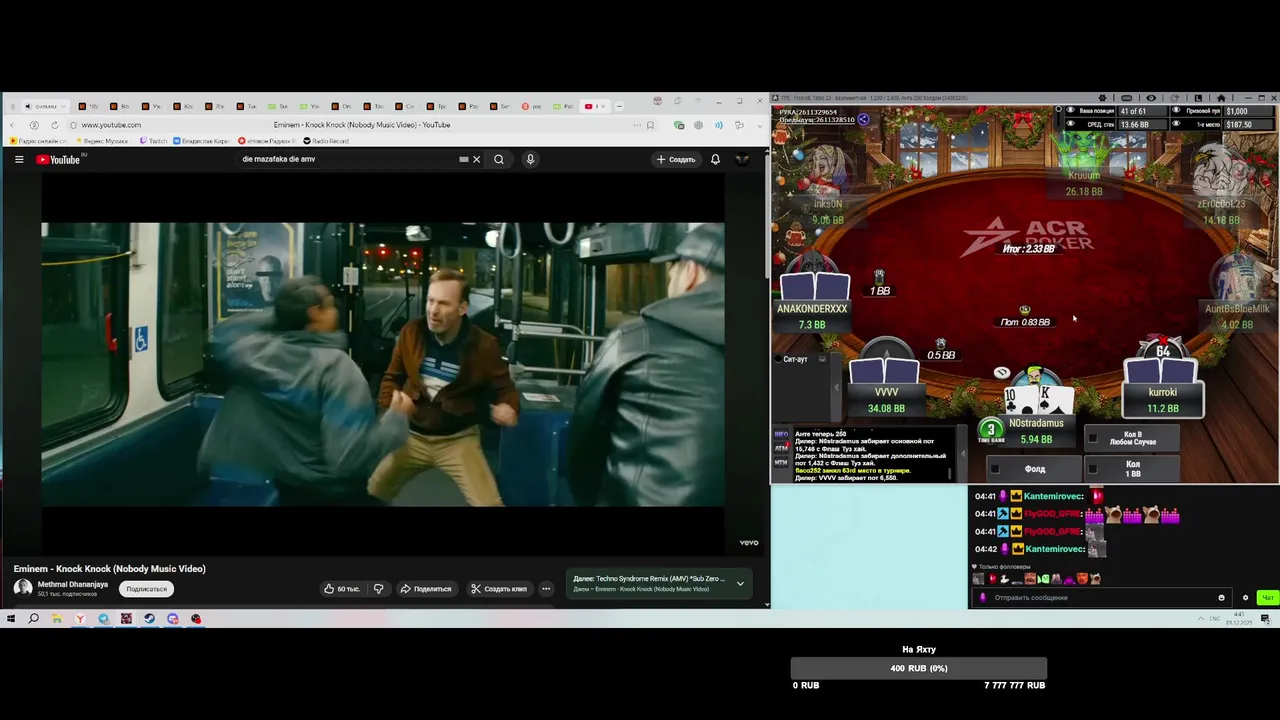Open the Windows notification center
This screenshot has height=720, width=1280.
point(1266,619)
